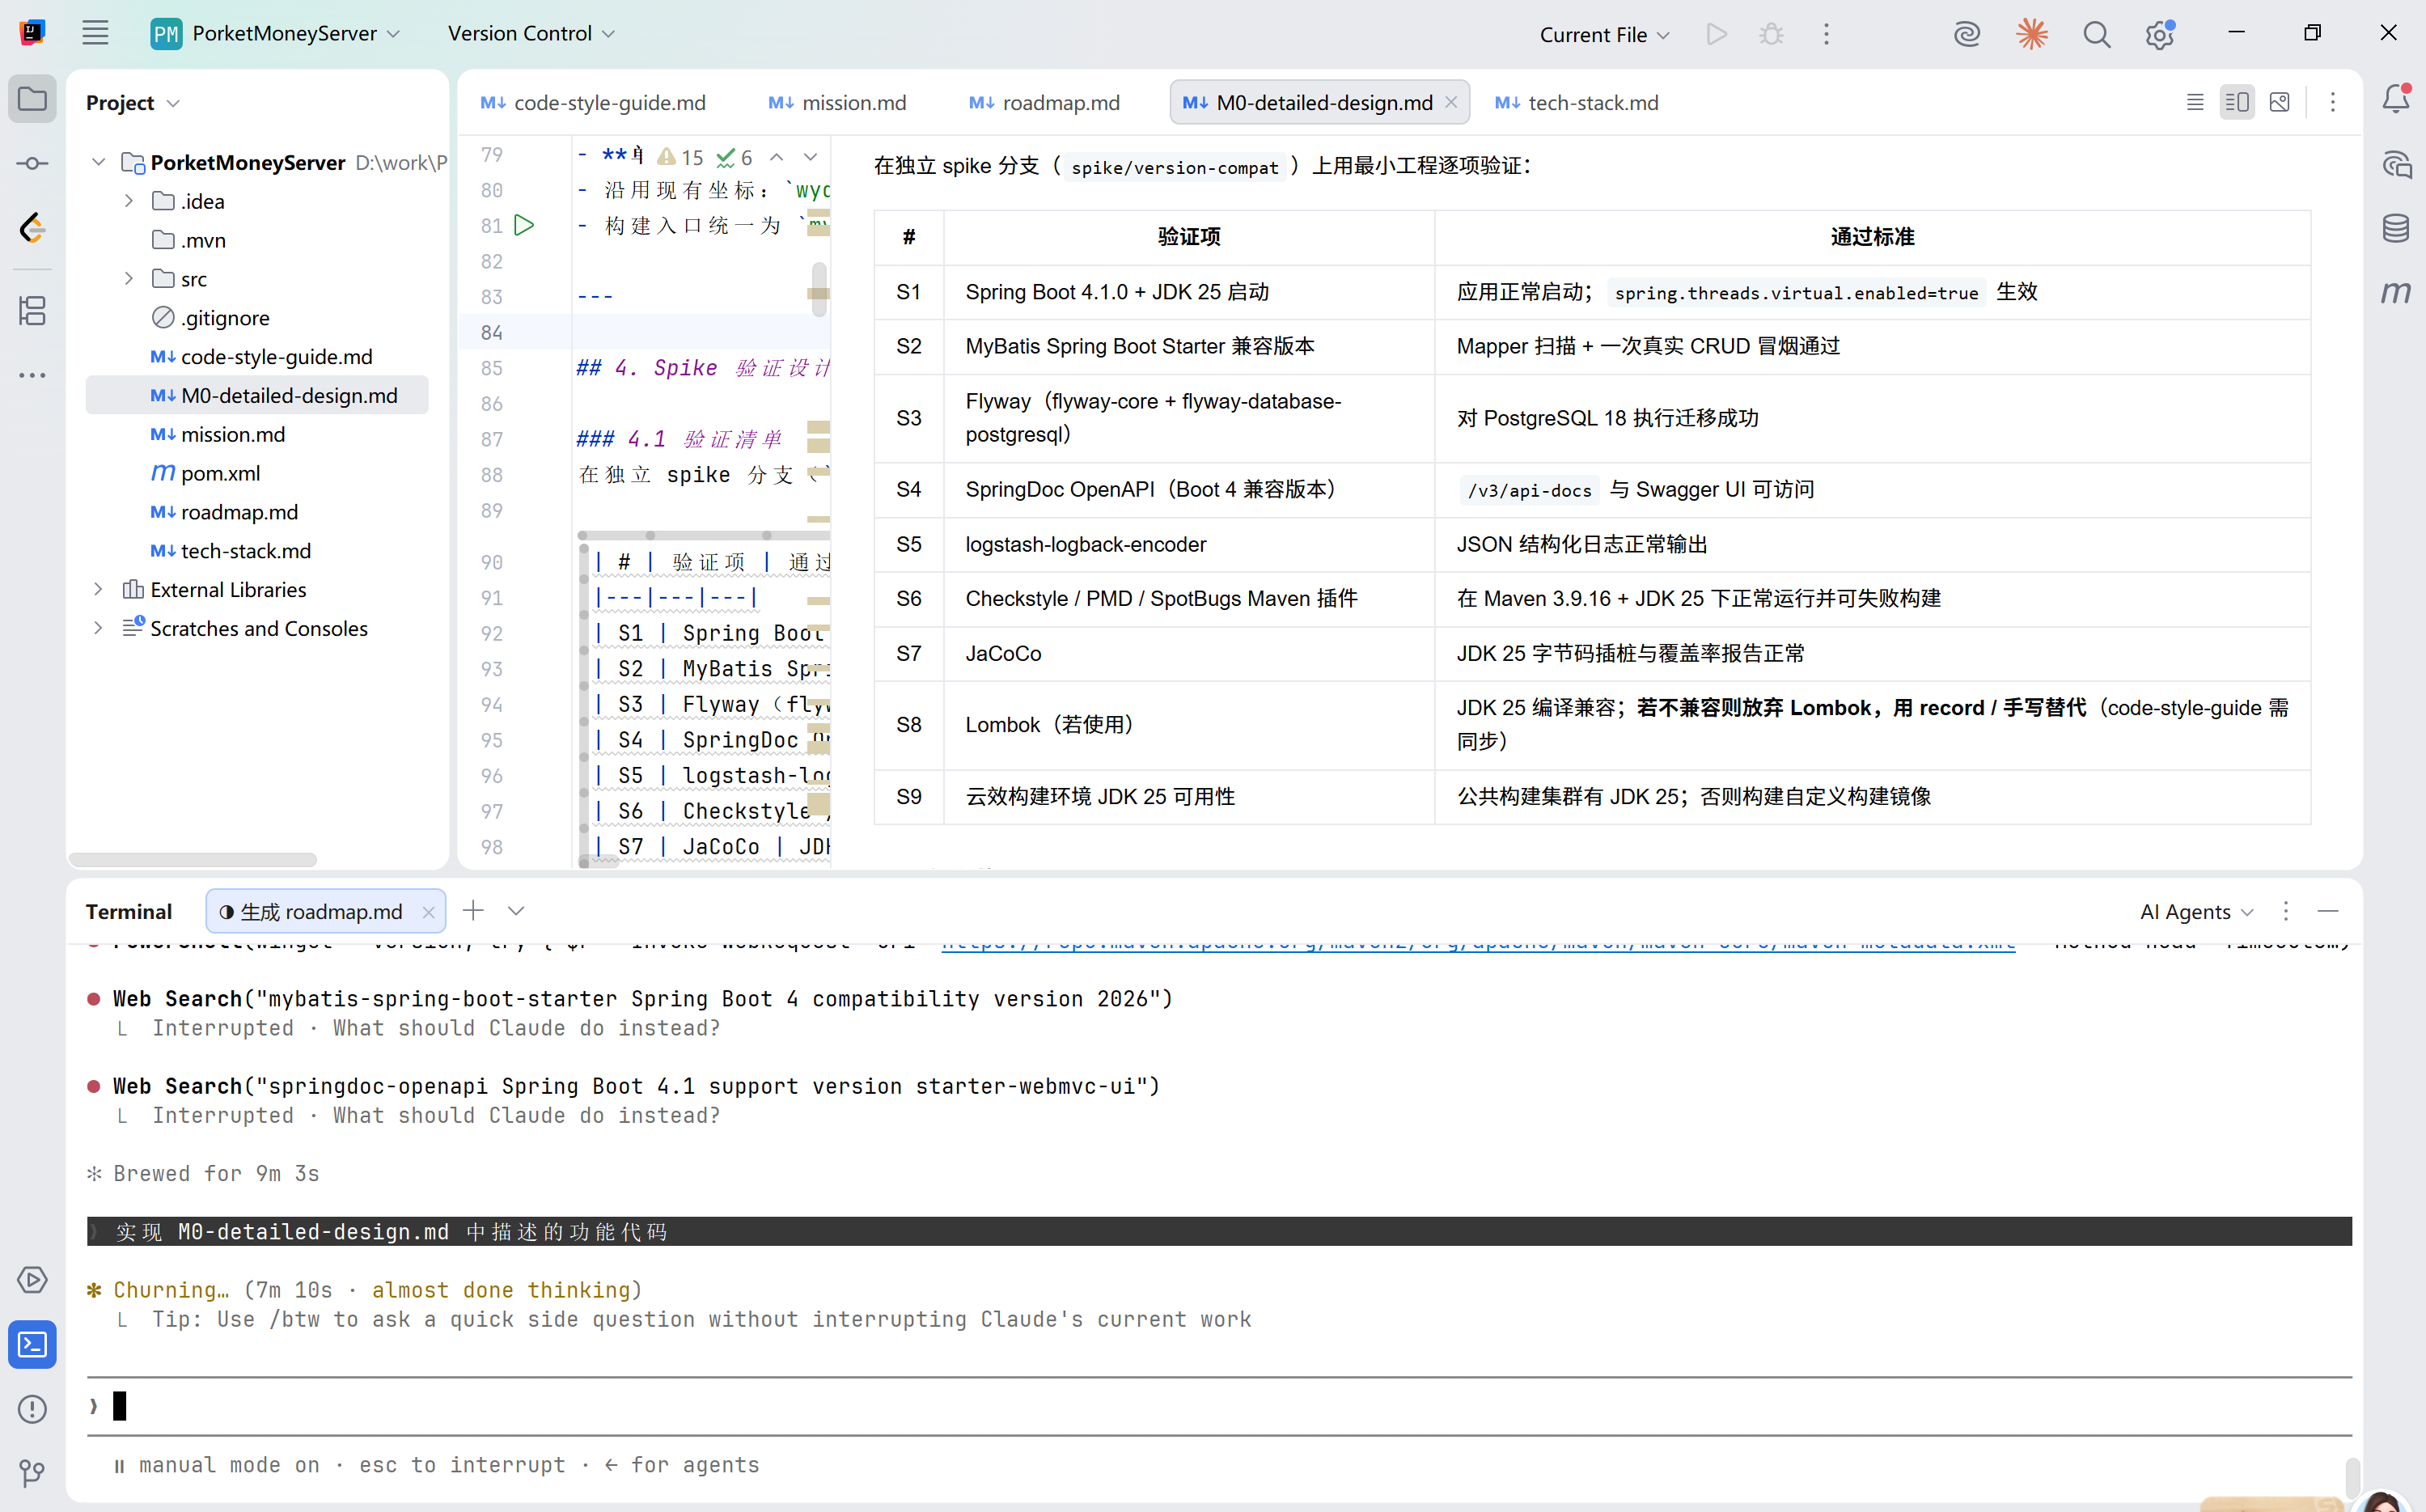Select the .mvn folder
The image size is (2426, 1512).
pyautogui.click(x=203, y=240)
